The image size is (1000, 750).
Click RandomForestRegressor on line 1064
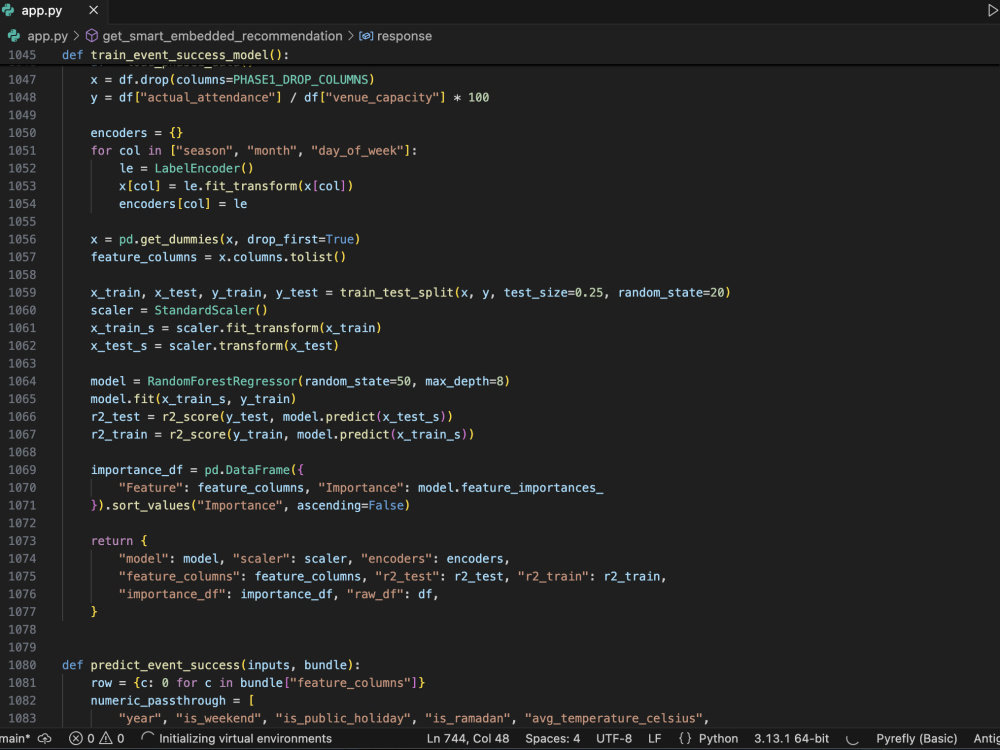coord(222,381)
